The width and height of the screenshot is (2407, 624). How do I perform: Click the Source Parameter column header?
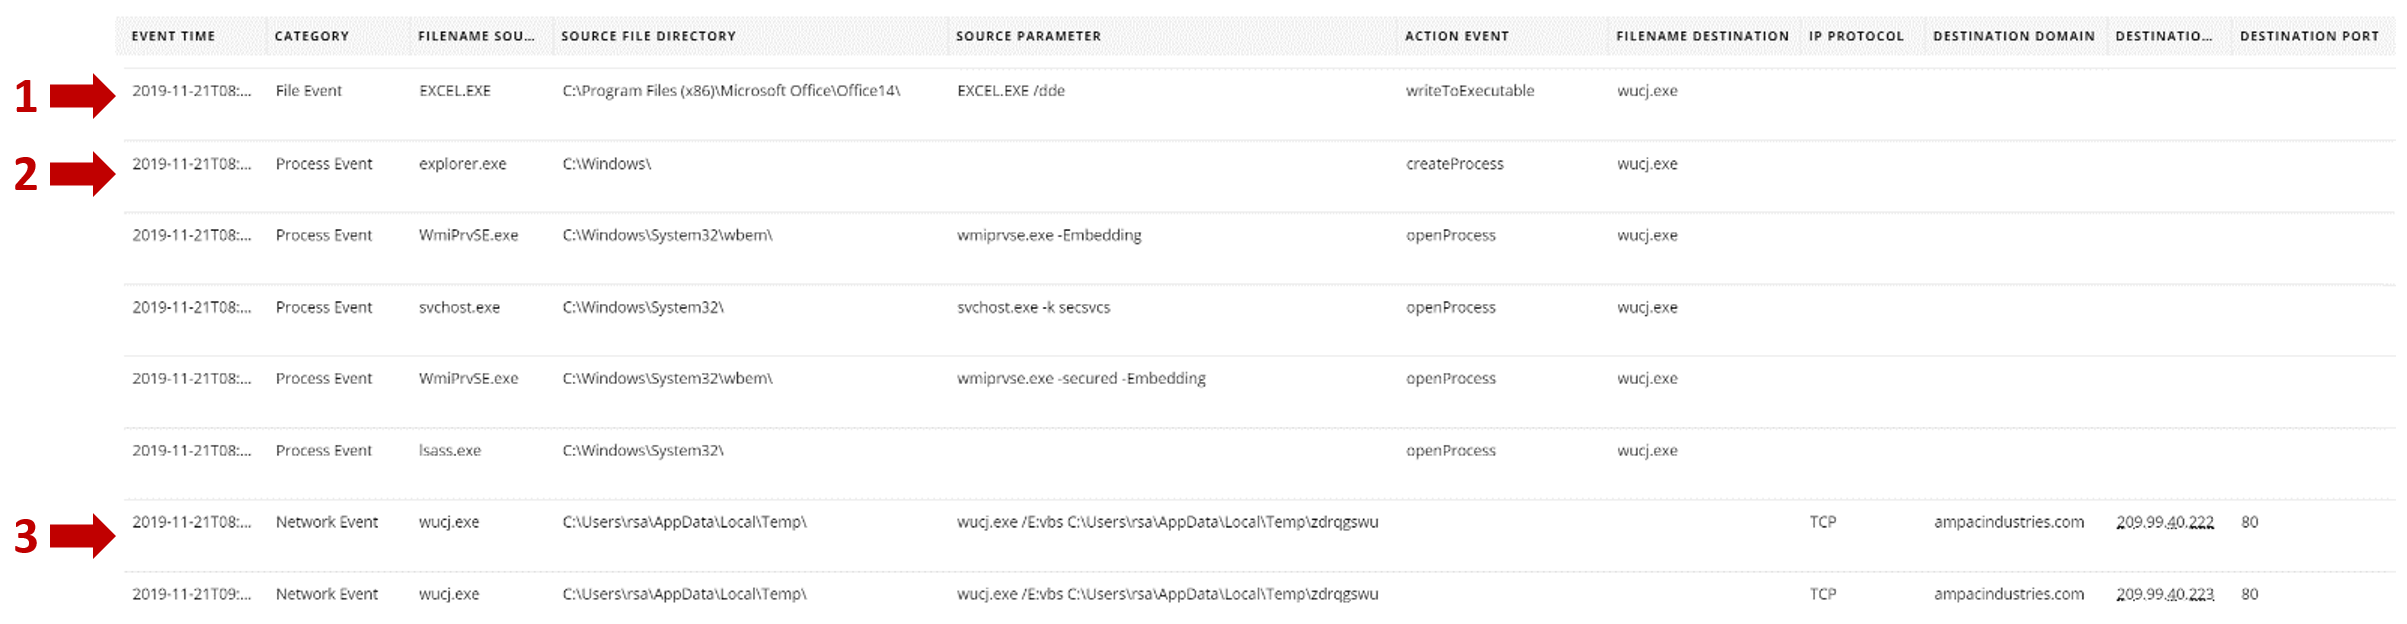(x=1028, y=36)
